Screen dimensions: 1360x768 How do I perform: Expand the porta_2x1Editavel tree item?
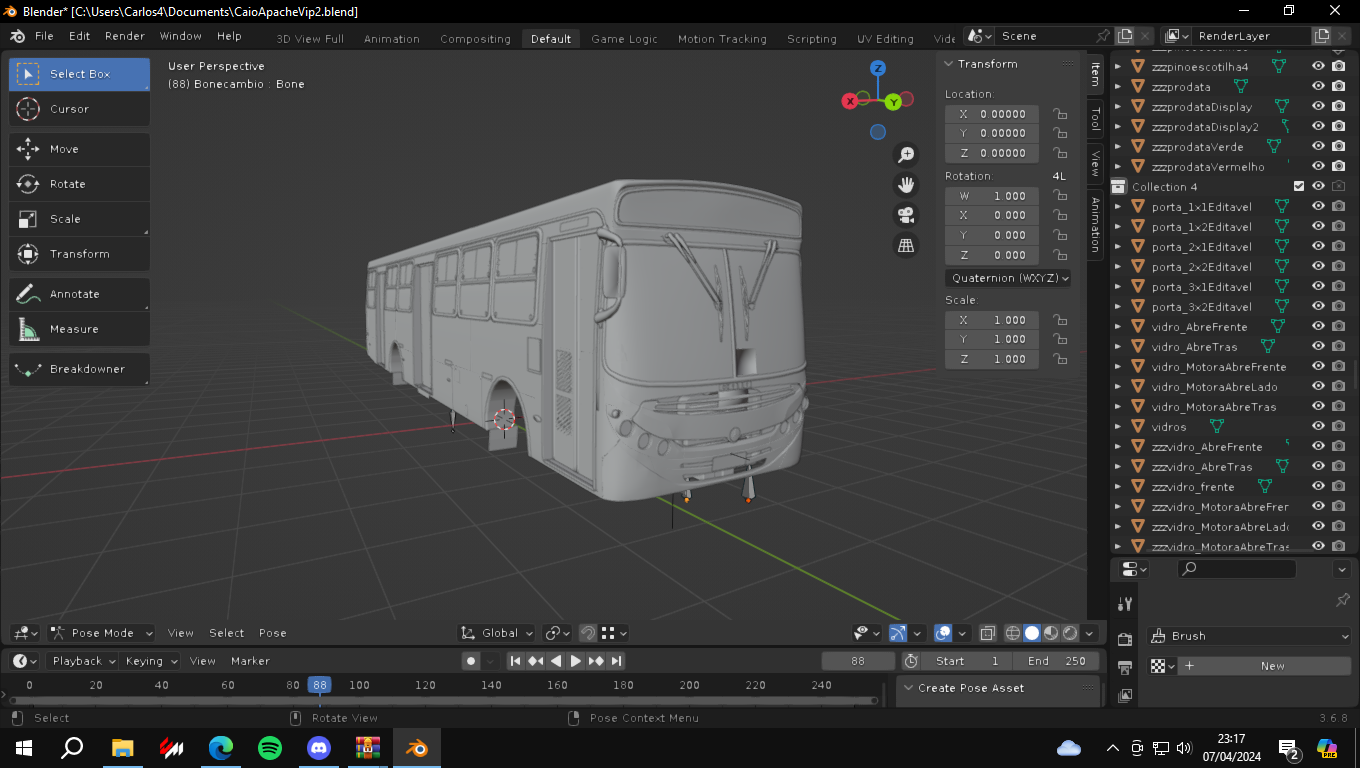pyautogui.click(x=1118, y=246)
